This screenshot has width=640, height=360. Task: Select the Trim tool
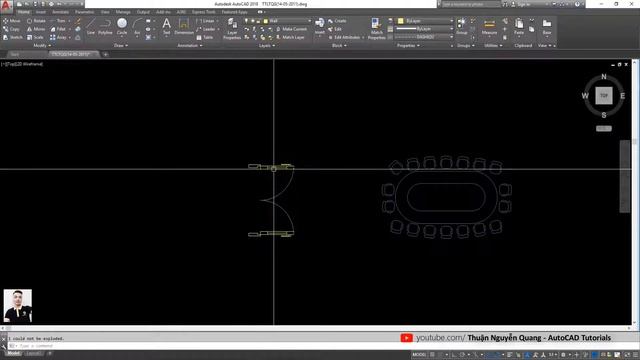pos(58,21)
